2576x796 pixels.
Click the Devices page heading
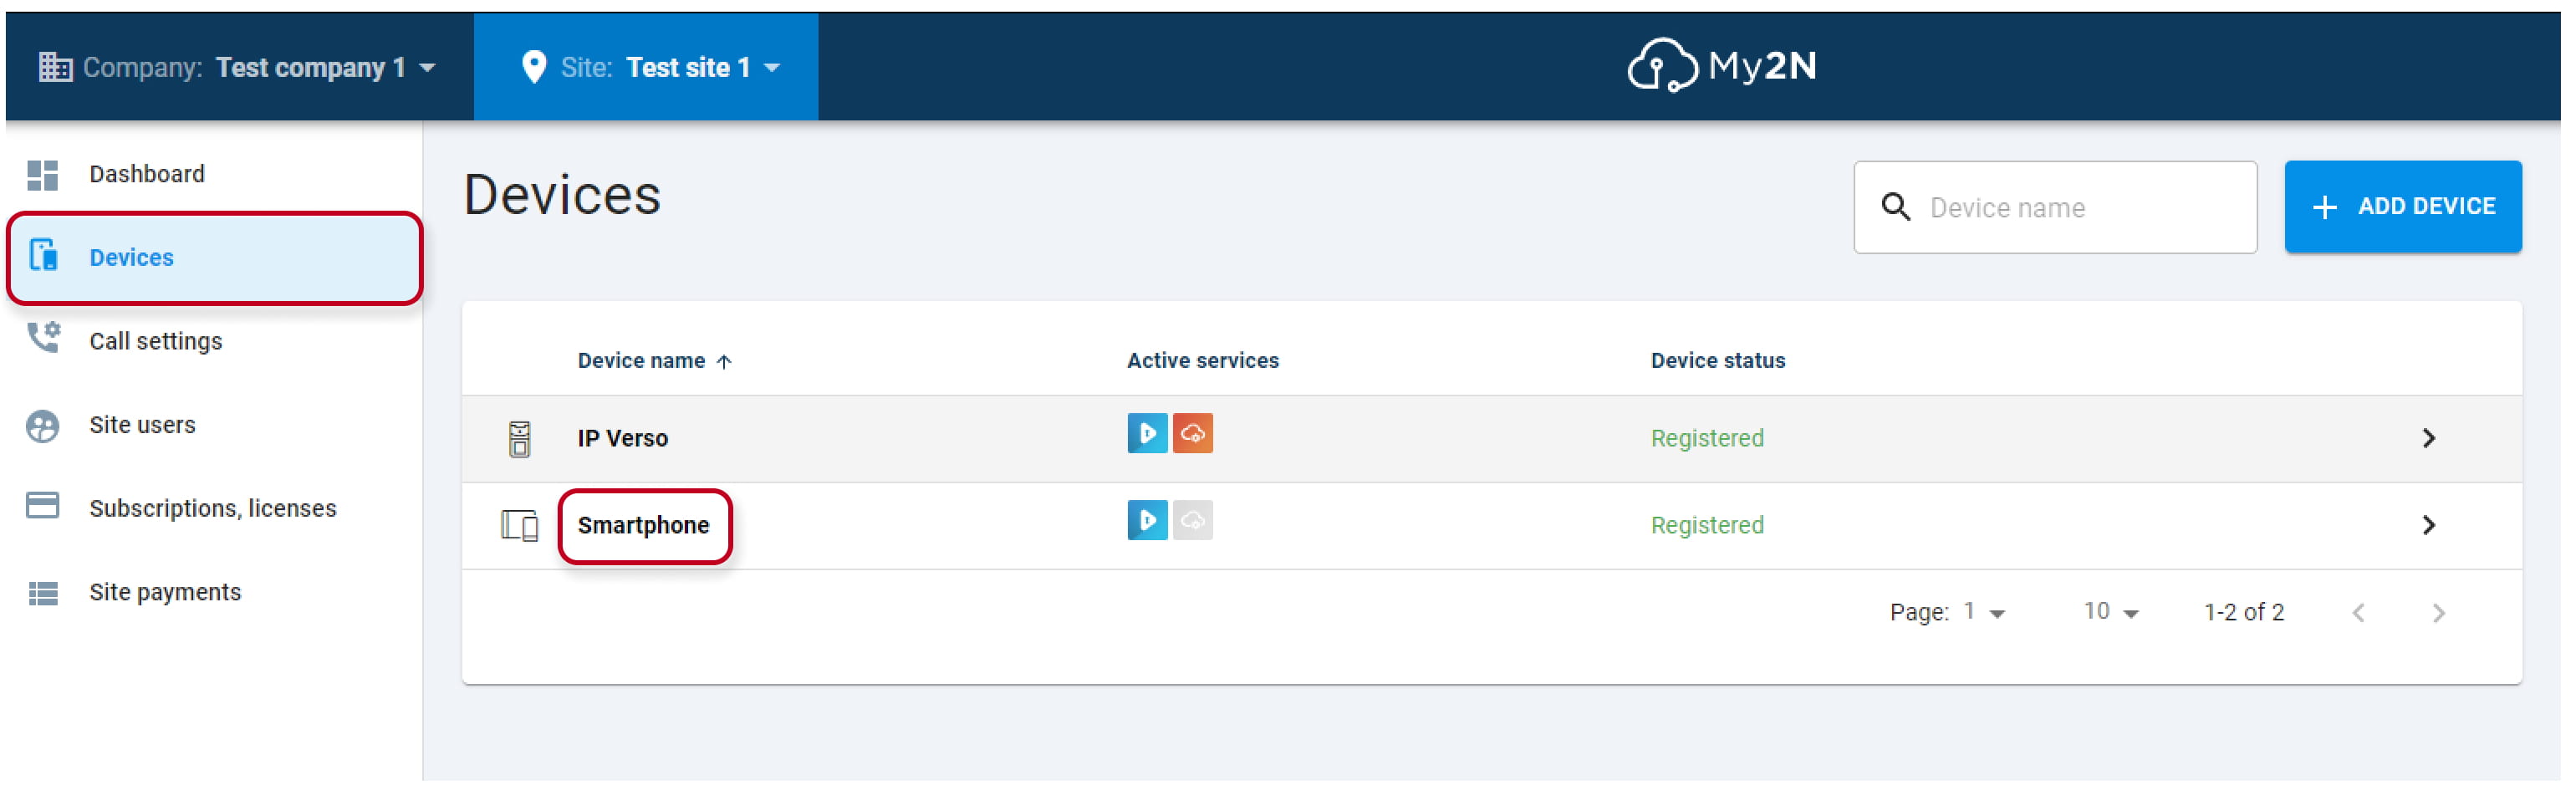(x=562, y=195)
